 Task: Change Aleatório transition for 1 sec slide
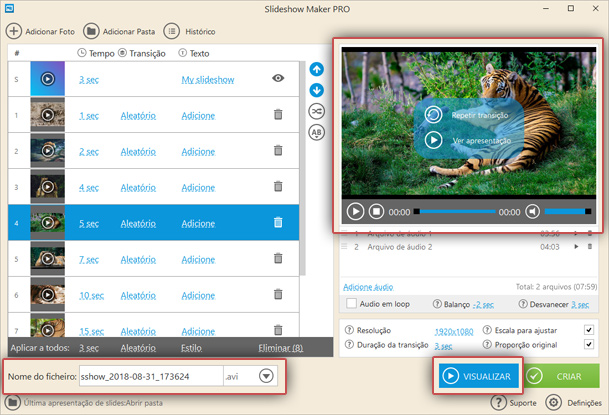click(x=138, y=116)
